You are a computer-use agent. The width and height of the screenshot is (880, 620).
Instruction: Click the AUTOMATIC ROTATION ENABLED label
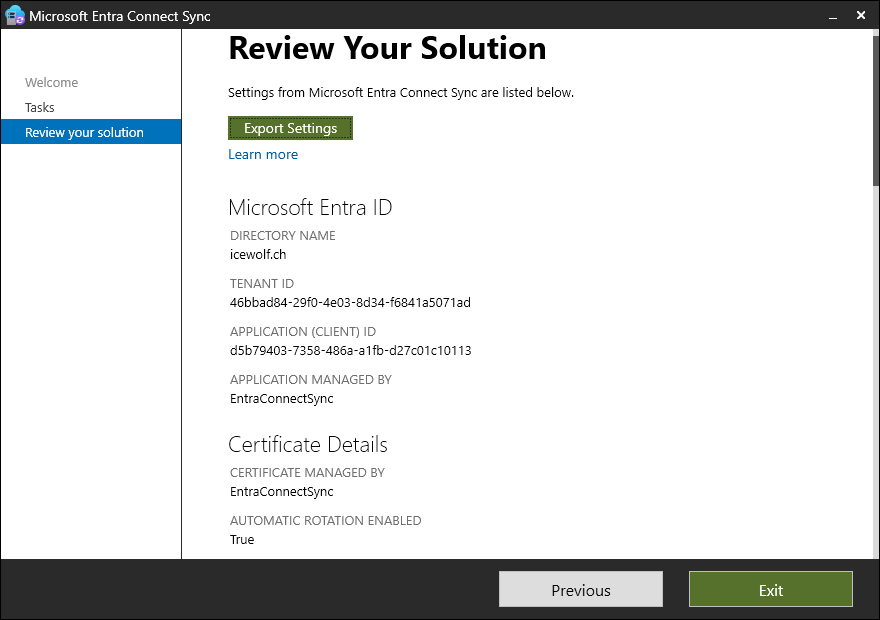pos(326,521)
